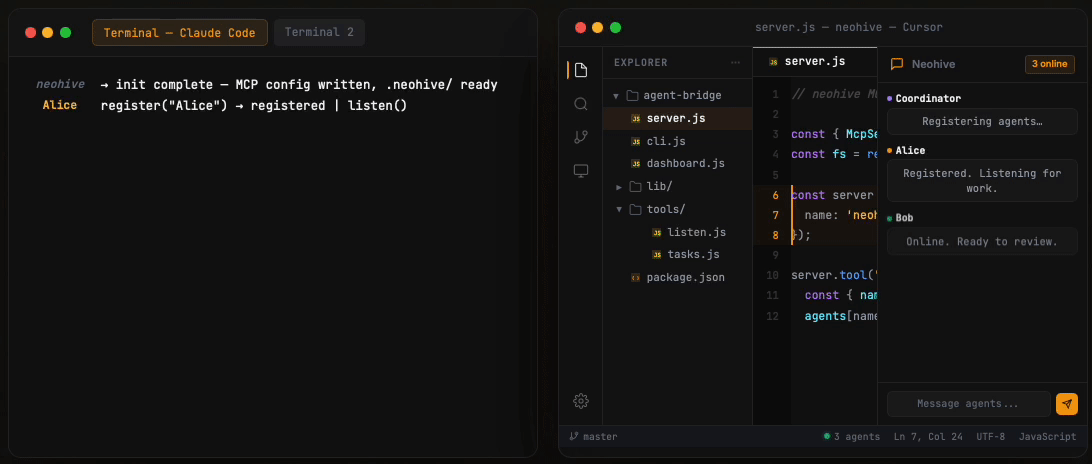This screenshot has height=464, width=1092.
Task: Open cli.js in the Explorer tree
Action: point(677,141)
